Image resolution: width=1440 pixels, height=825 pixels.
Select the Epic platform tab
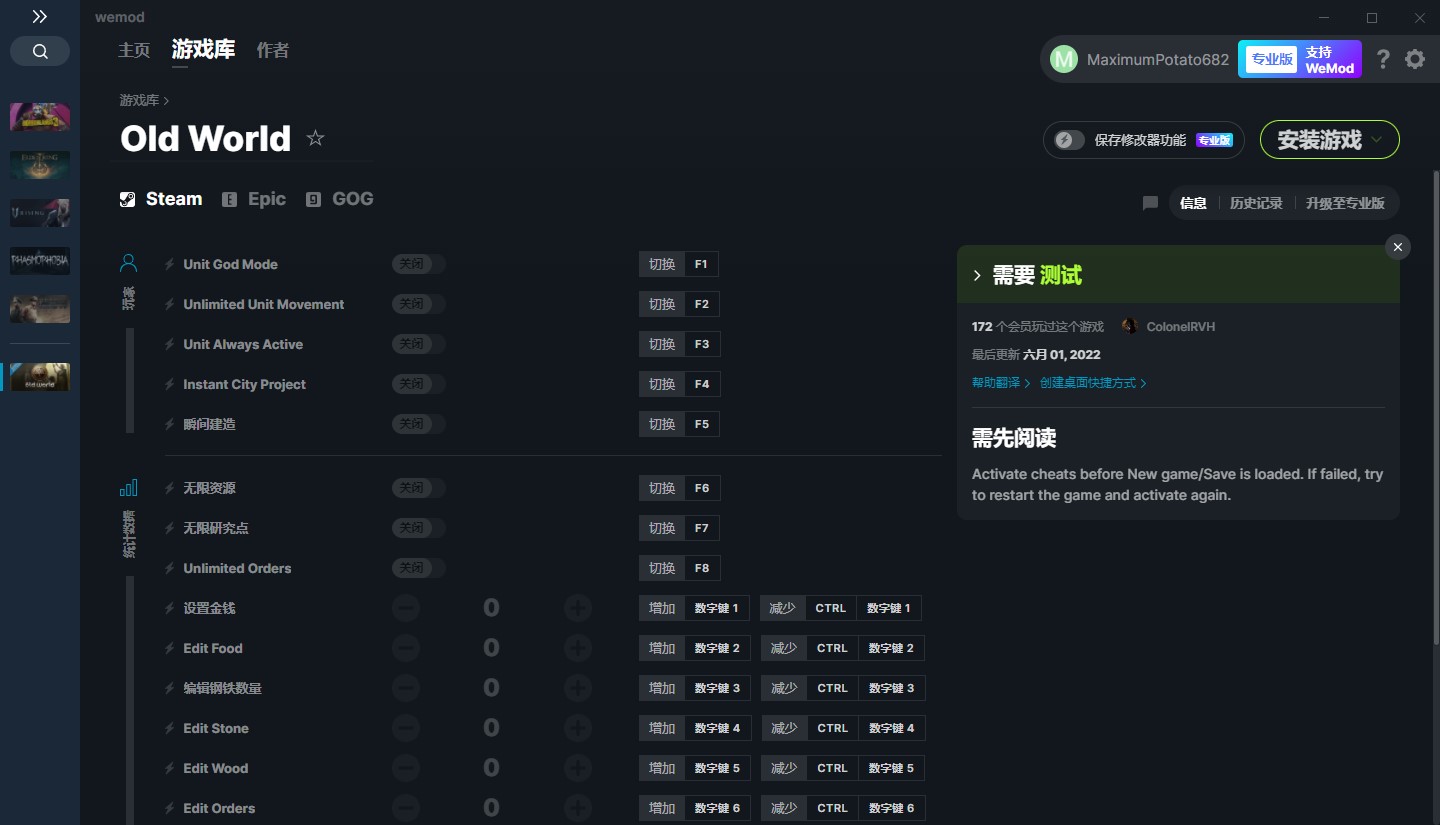[x=254, y=199]
